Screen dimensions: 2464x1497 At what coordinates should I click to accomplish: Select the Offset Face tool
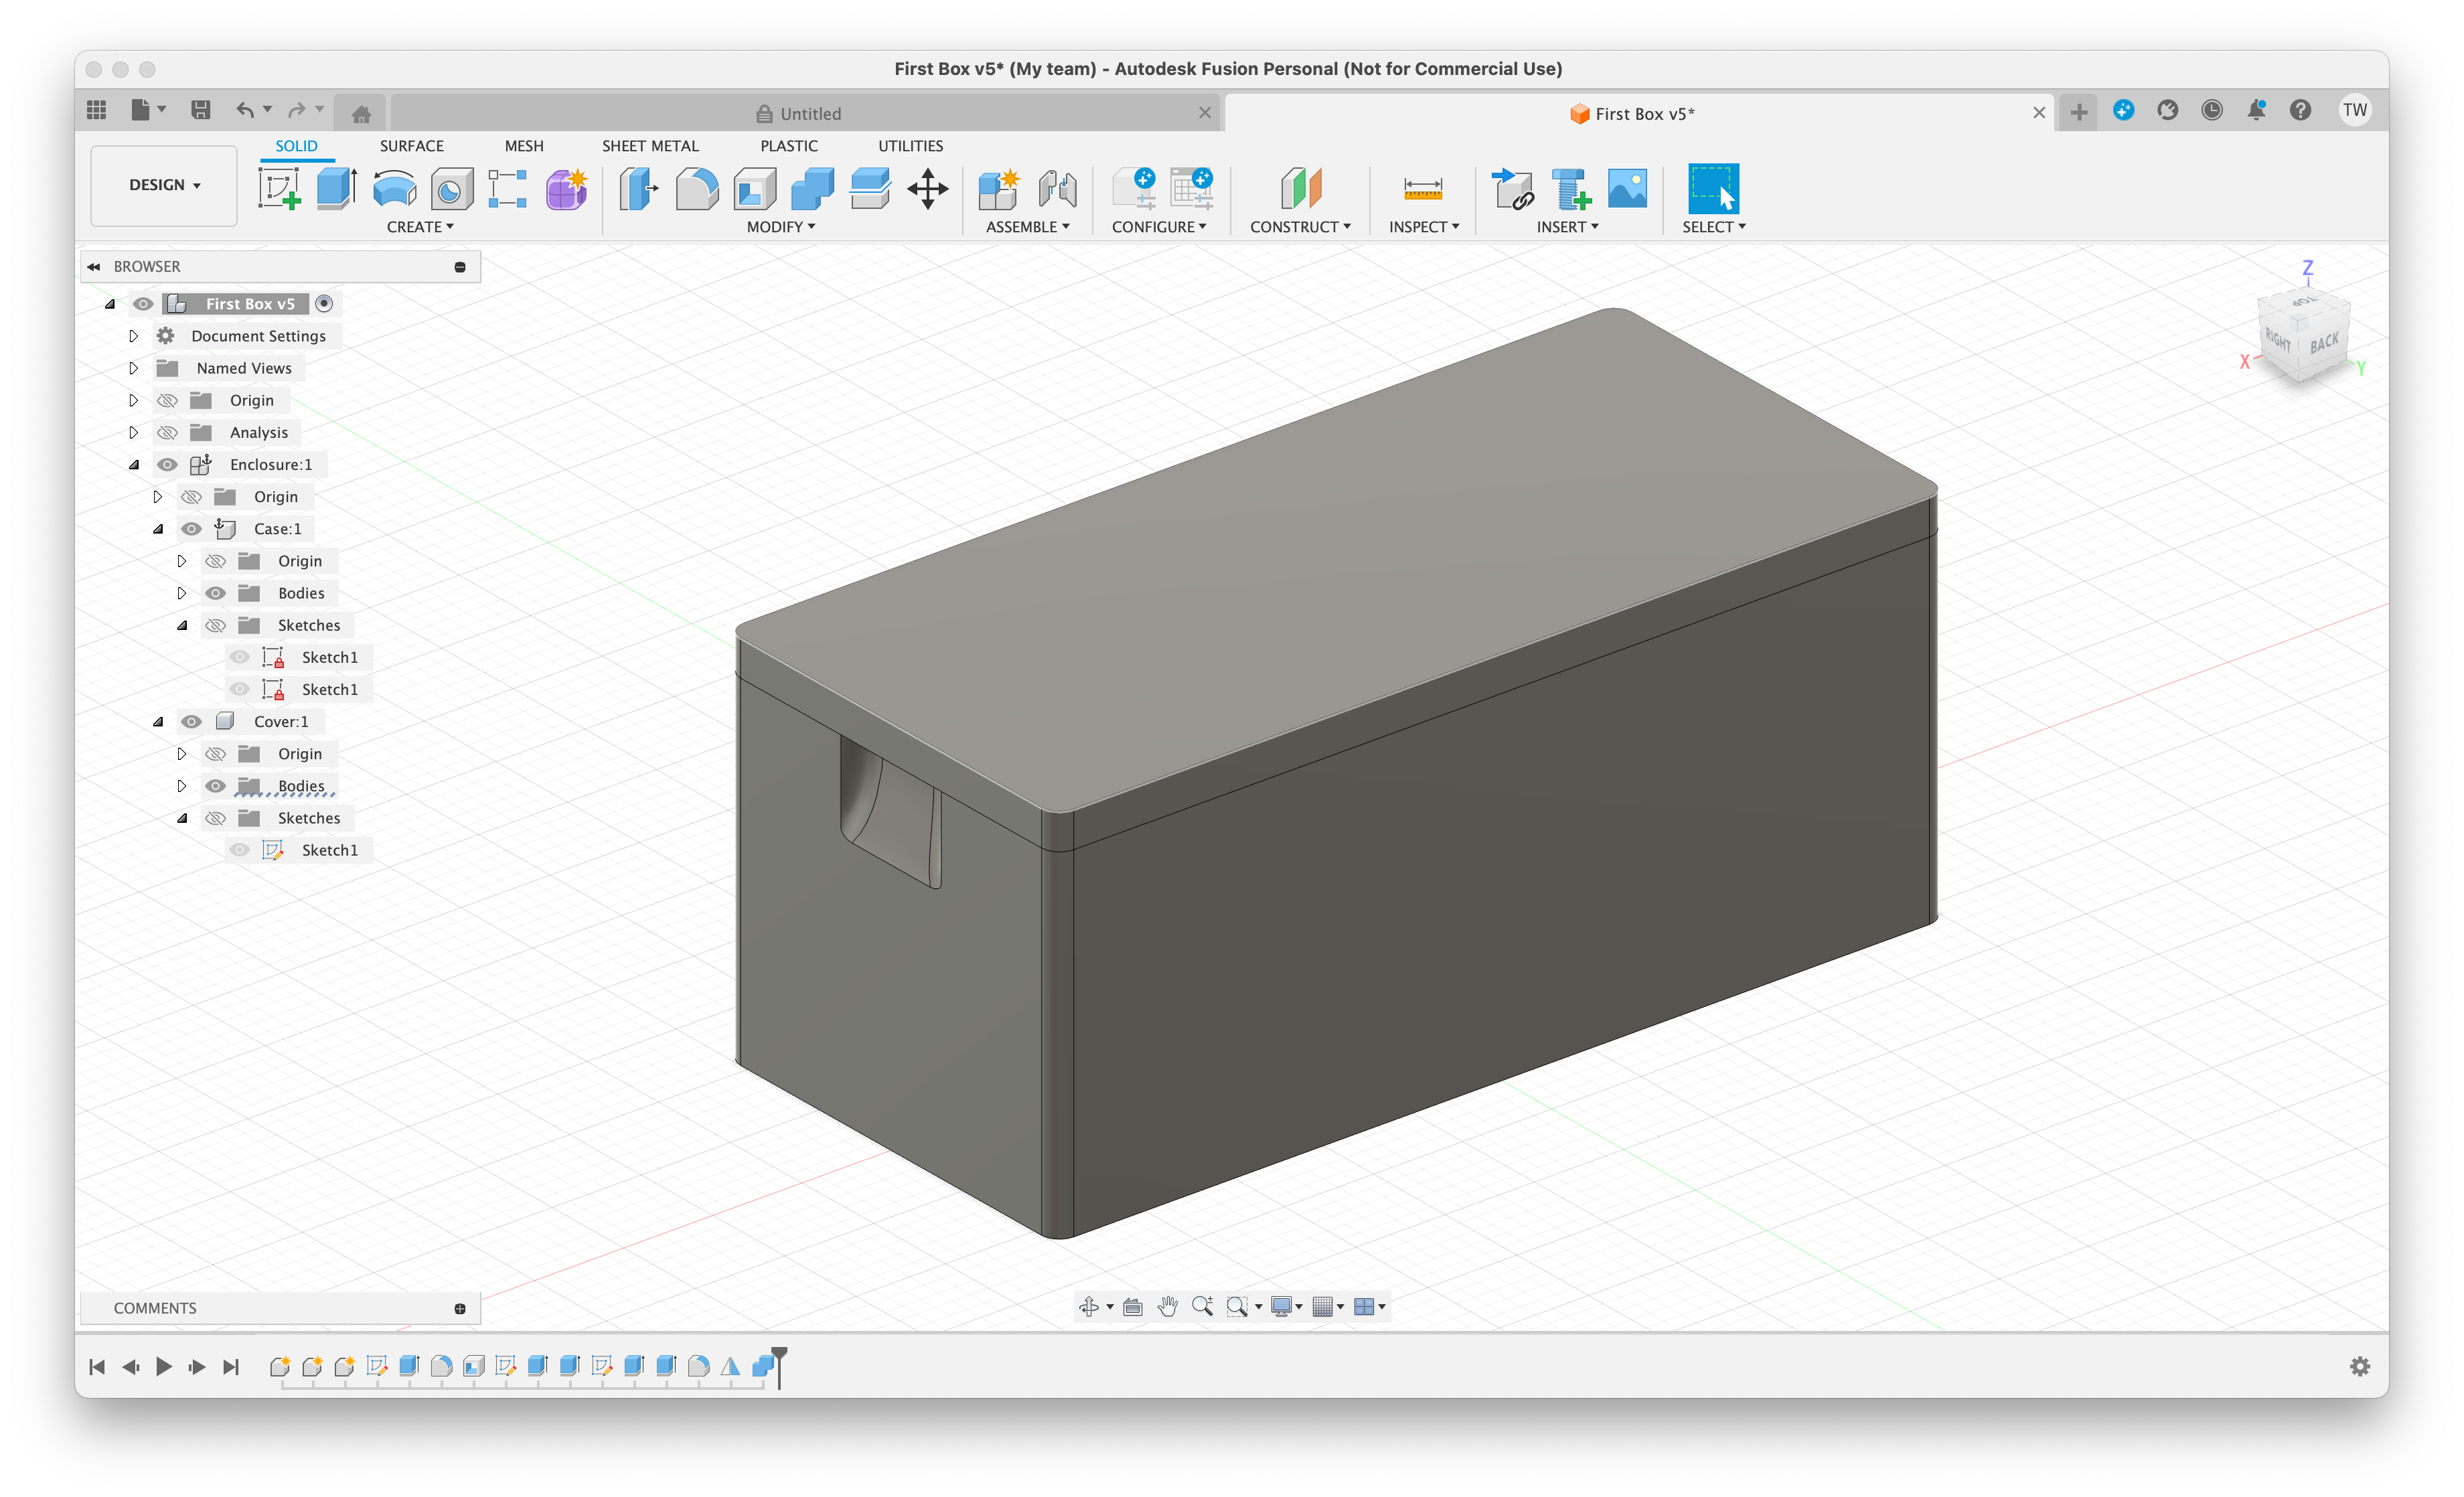tap(870, 188)
